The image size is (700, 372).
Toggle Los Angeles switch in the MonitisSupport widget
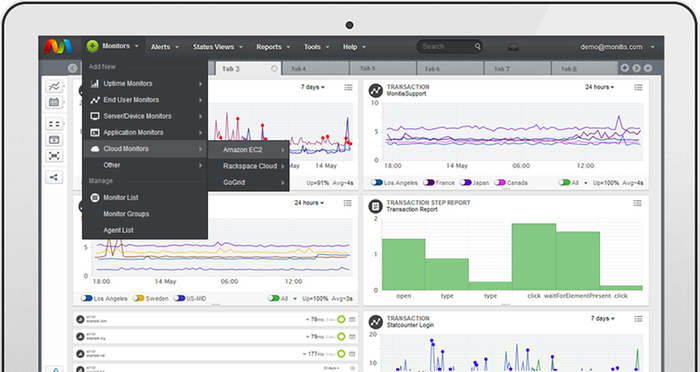(x=377, y=183)
